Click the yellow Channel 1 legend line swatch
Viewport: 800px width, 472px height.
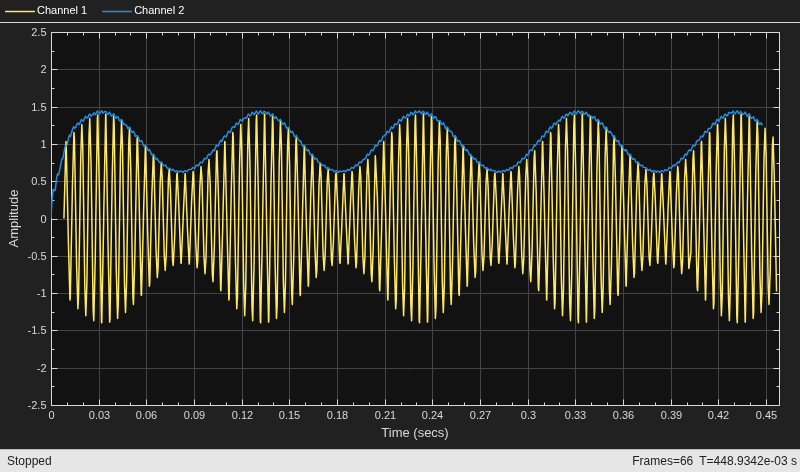pos(20,11)
